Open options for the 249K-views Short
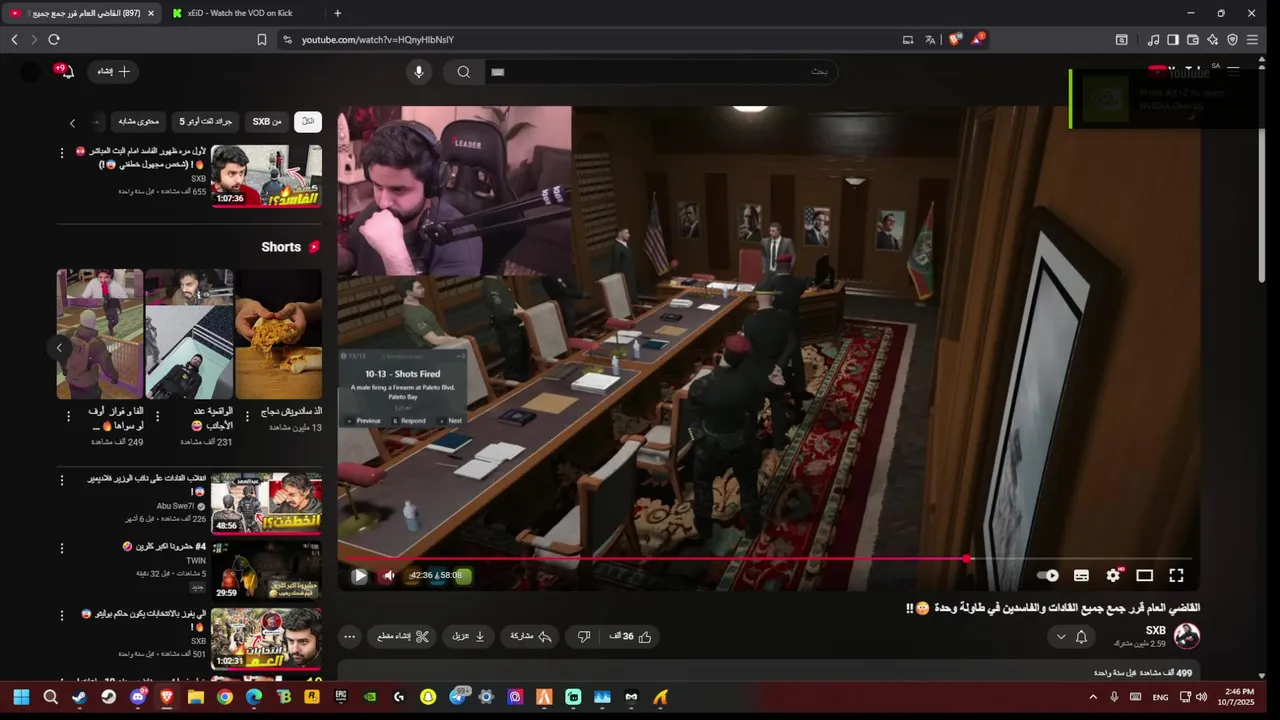The height and width of the screenshot is (720, 1280). tap(68, 415)
